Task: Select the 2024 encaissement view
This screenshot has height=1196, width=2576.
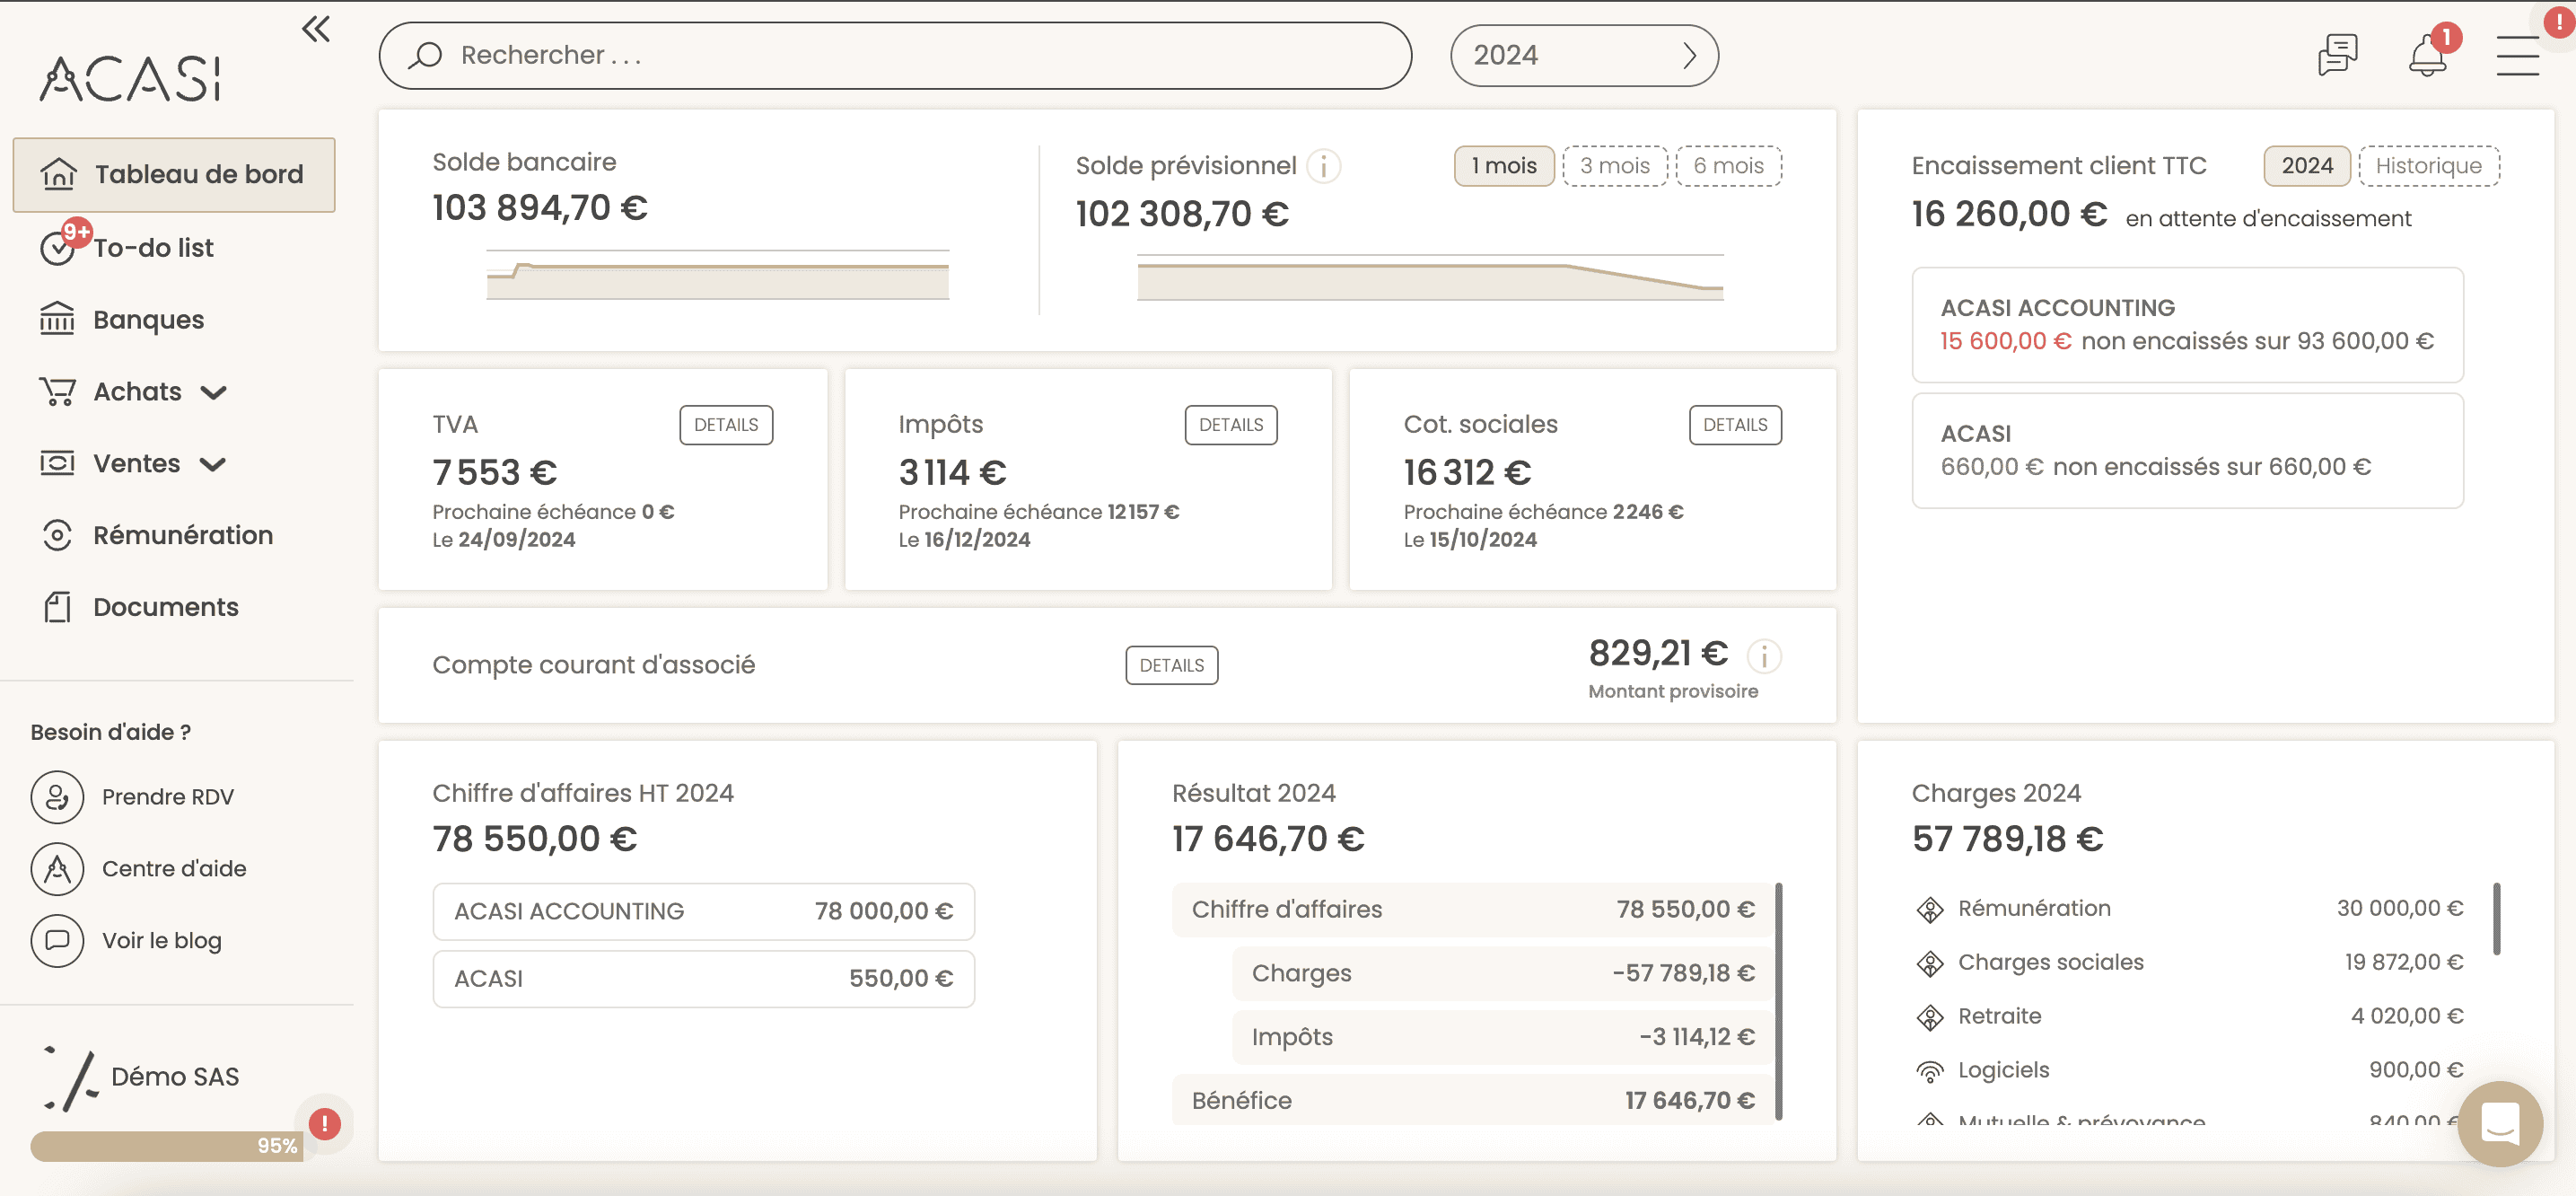Action: pyautogui.click(x=2306, y=166)
